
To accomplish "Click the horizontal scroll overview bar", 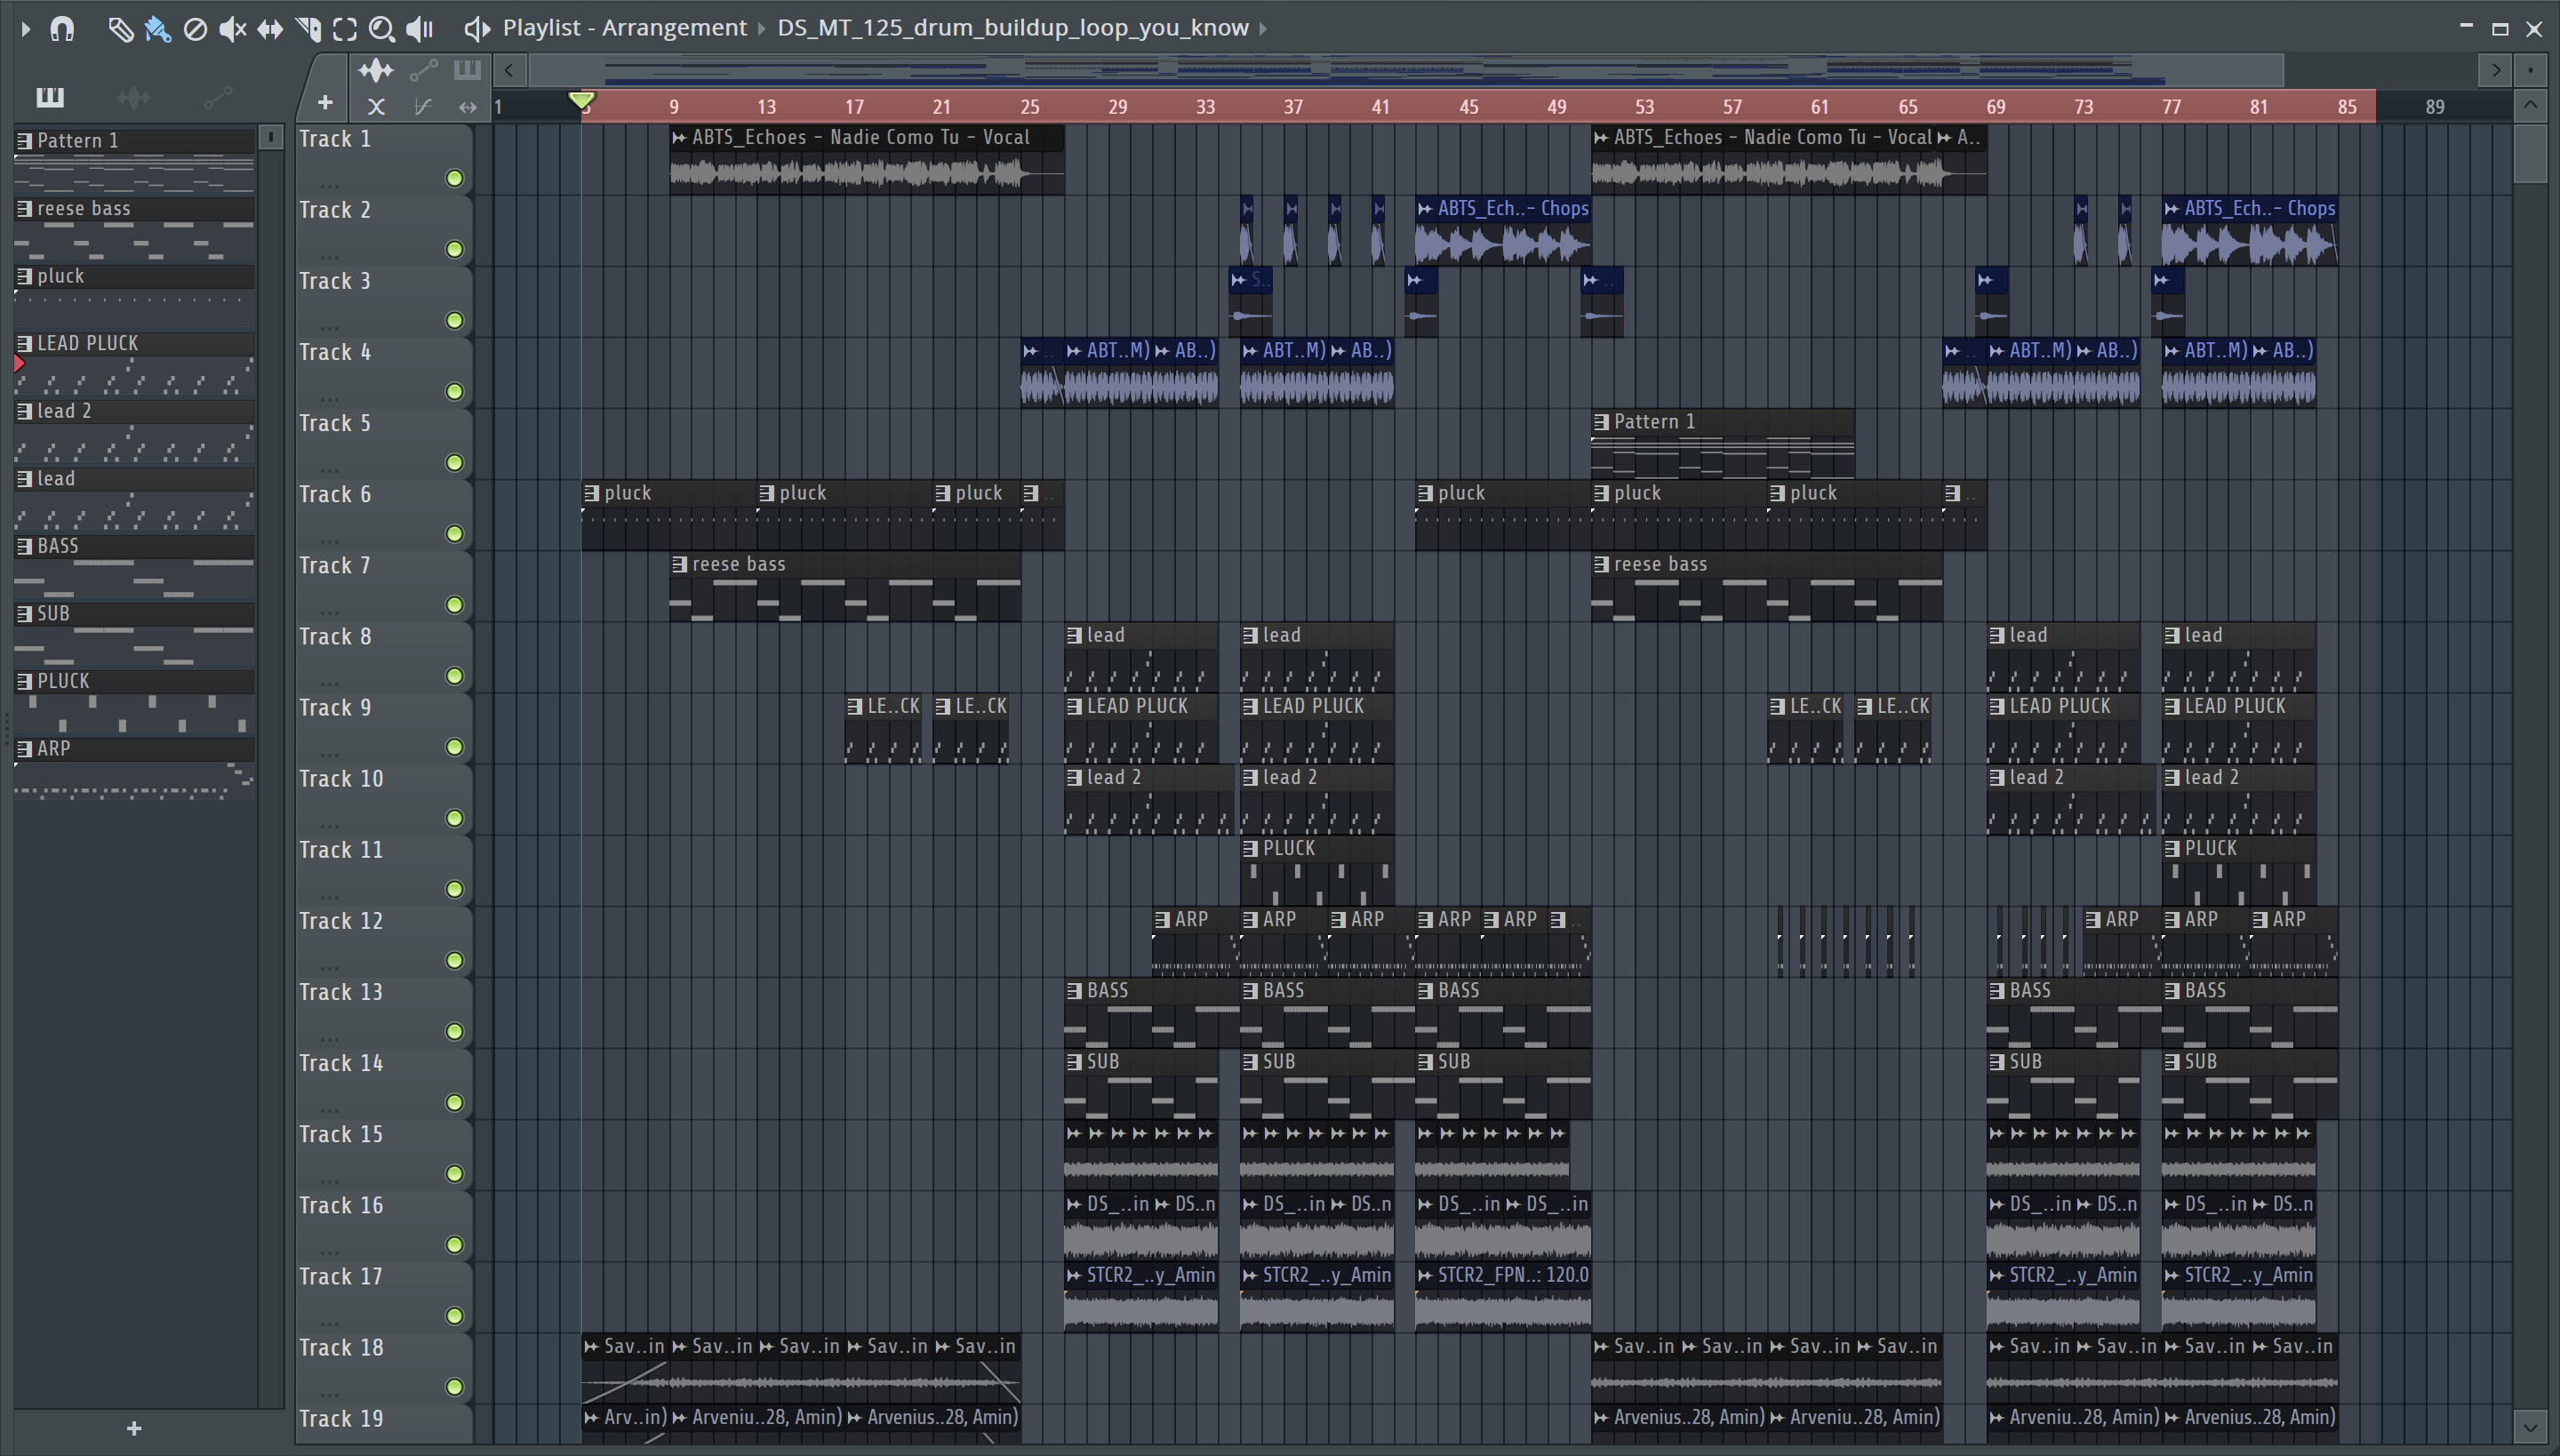I will [1400, 70].
